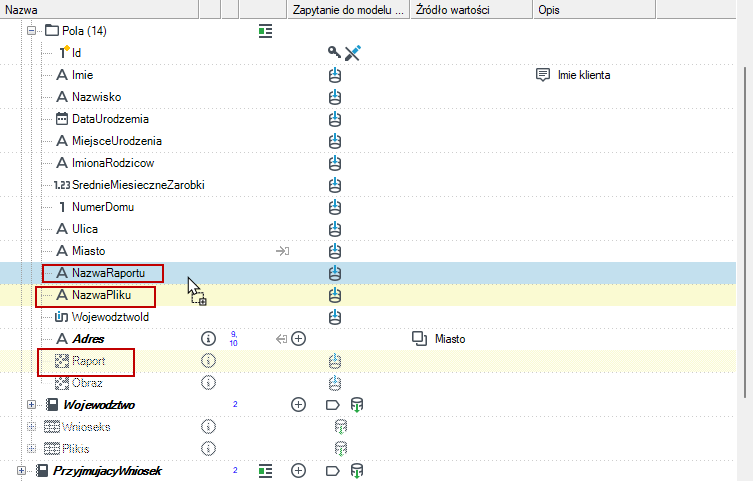This screenshot has width=753, height=481.
Task: Click the info icon in Adres row
Action: click(208, 339)
